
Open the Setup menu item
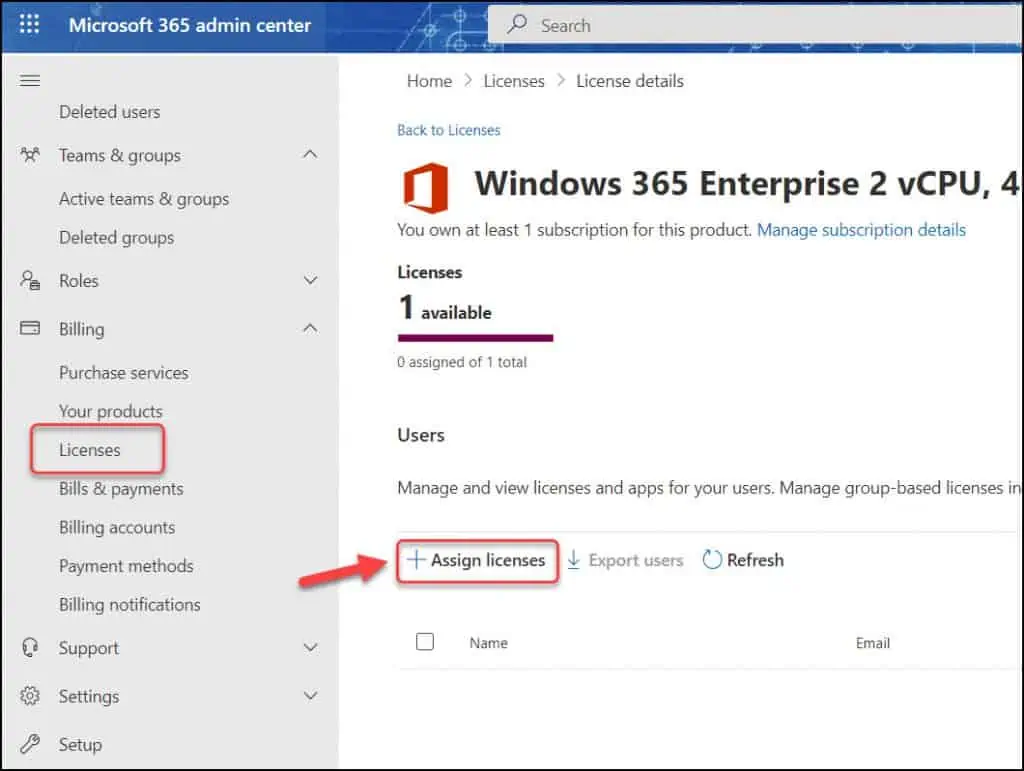point(80,744)
